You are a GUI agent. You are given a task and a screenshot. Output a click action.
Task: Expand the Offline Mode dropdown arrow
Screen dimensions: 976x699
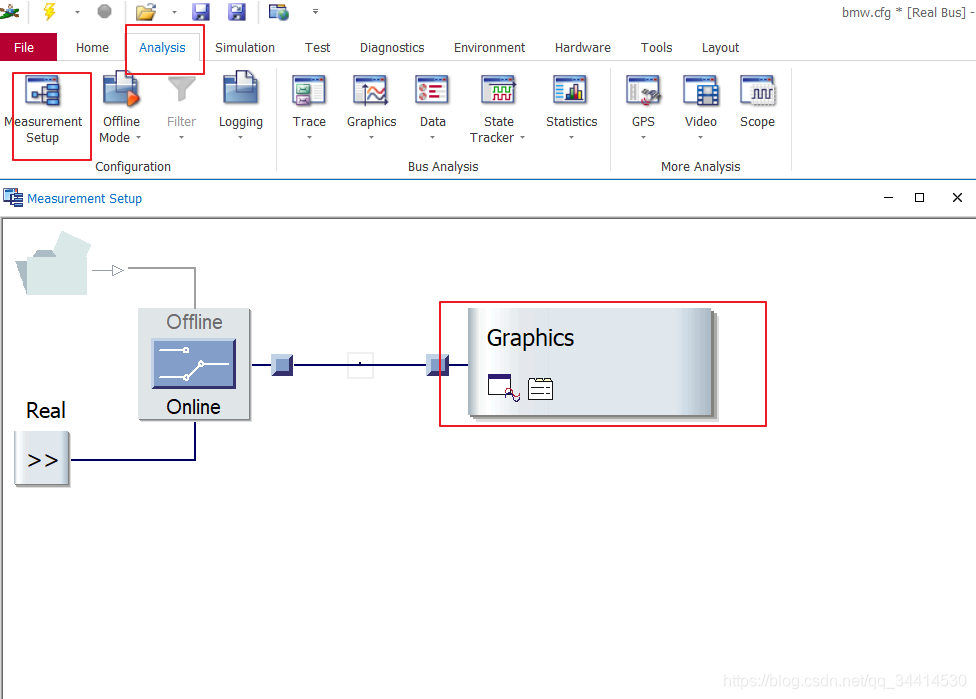138,138
